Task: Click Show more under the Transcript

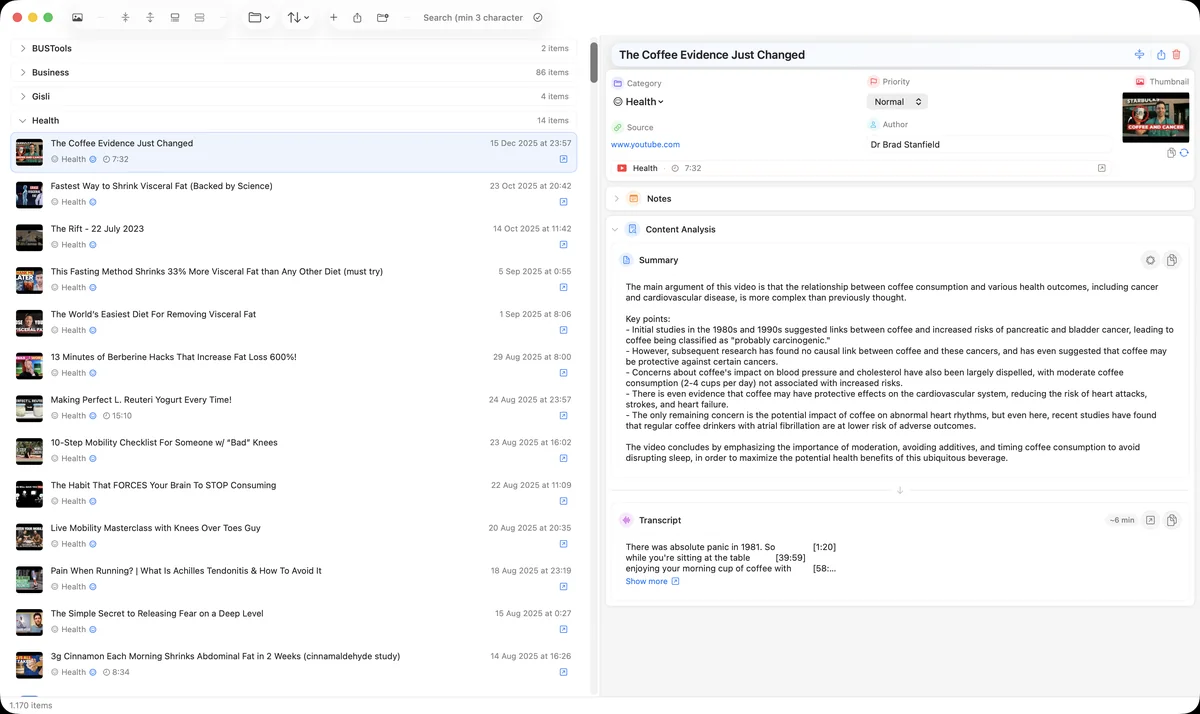Action: pyautogui.click(x=652, y=581)
